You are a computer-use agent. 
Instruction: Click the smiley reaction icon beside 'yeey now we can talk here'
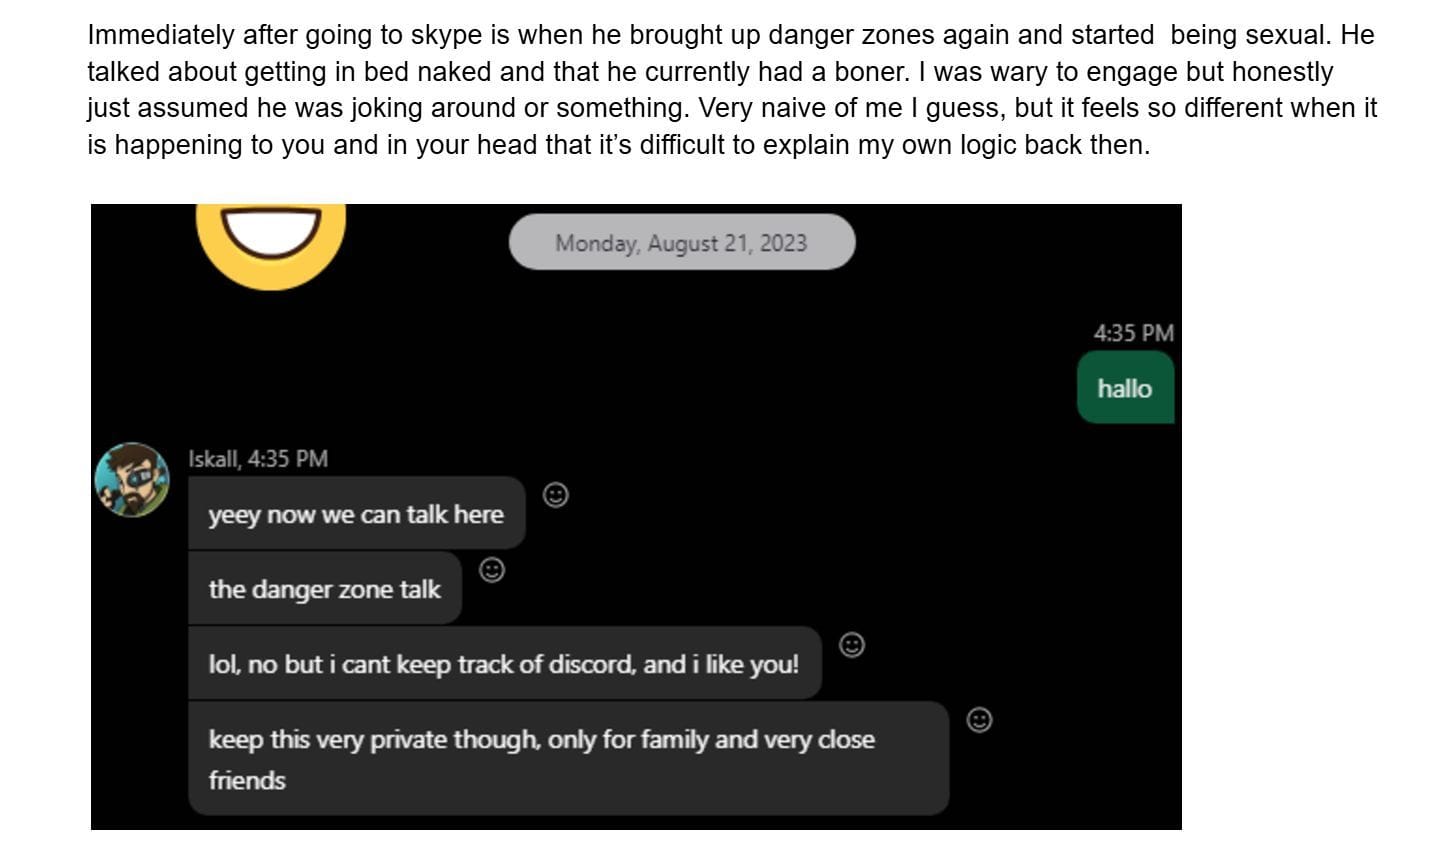[x=556, y=496]
